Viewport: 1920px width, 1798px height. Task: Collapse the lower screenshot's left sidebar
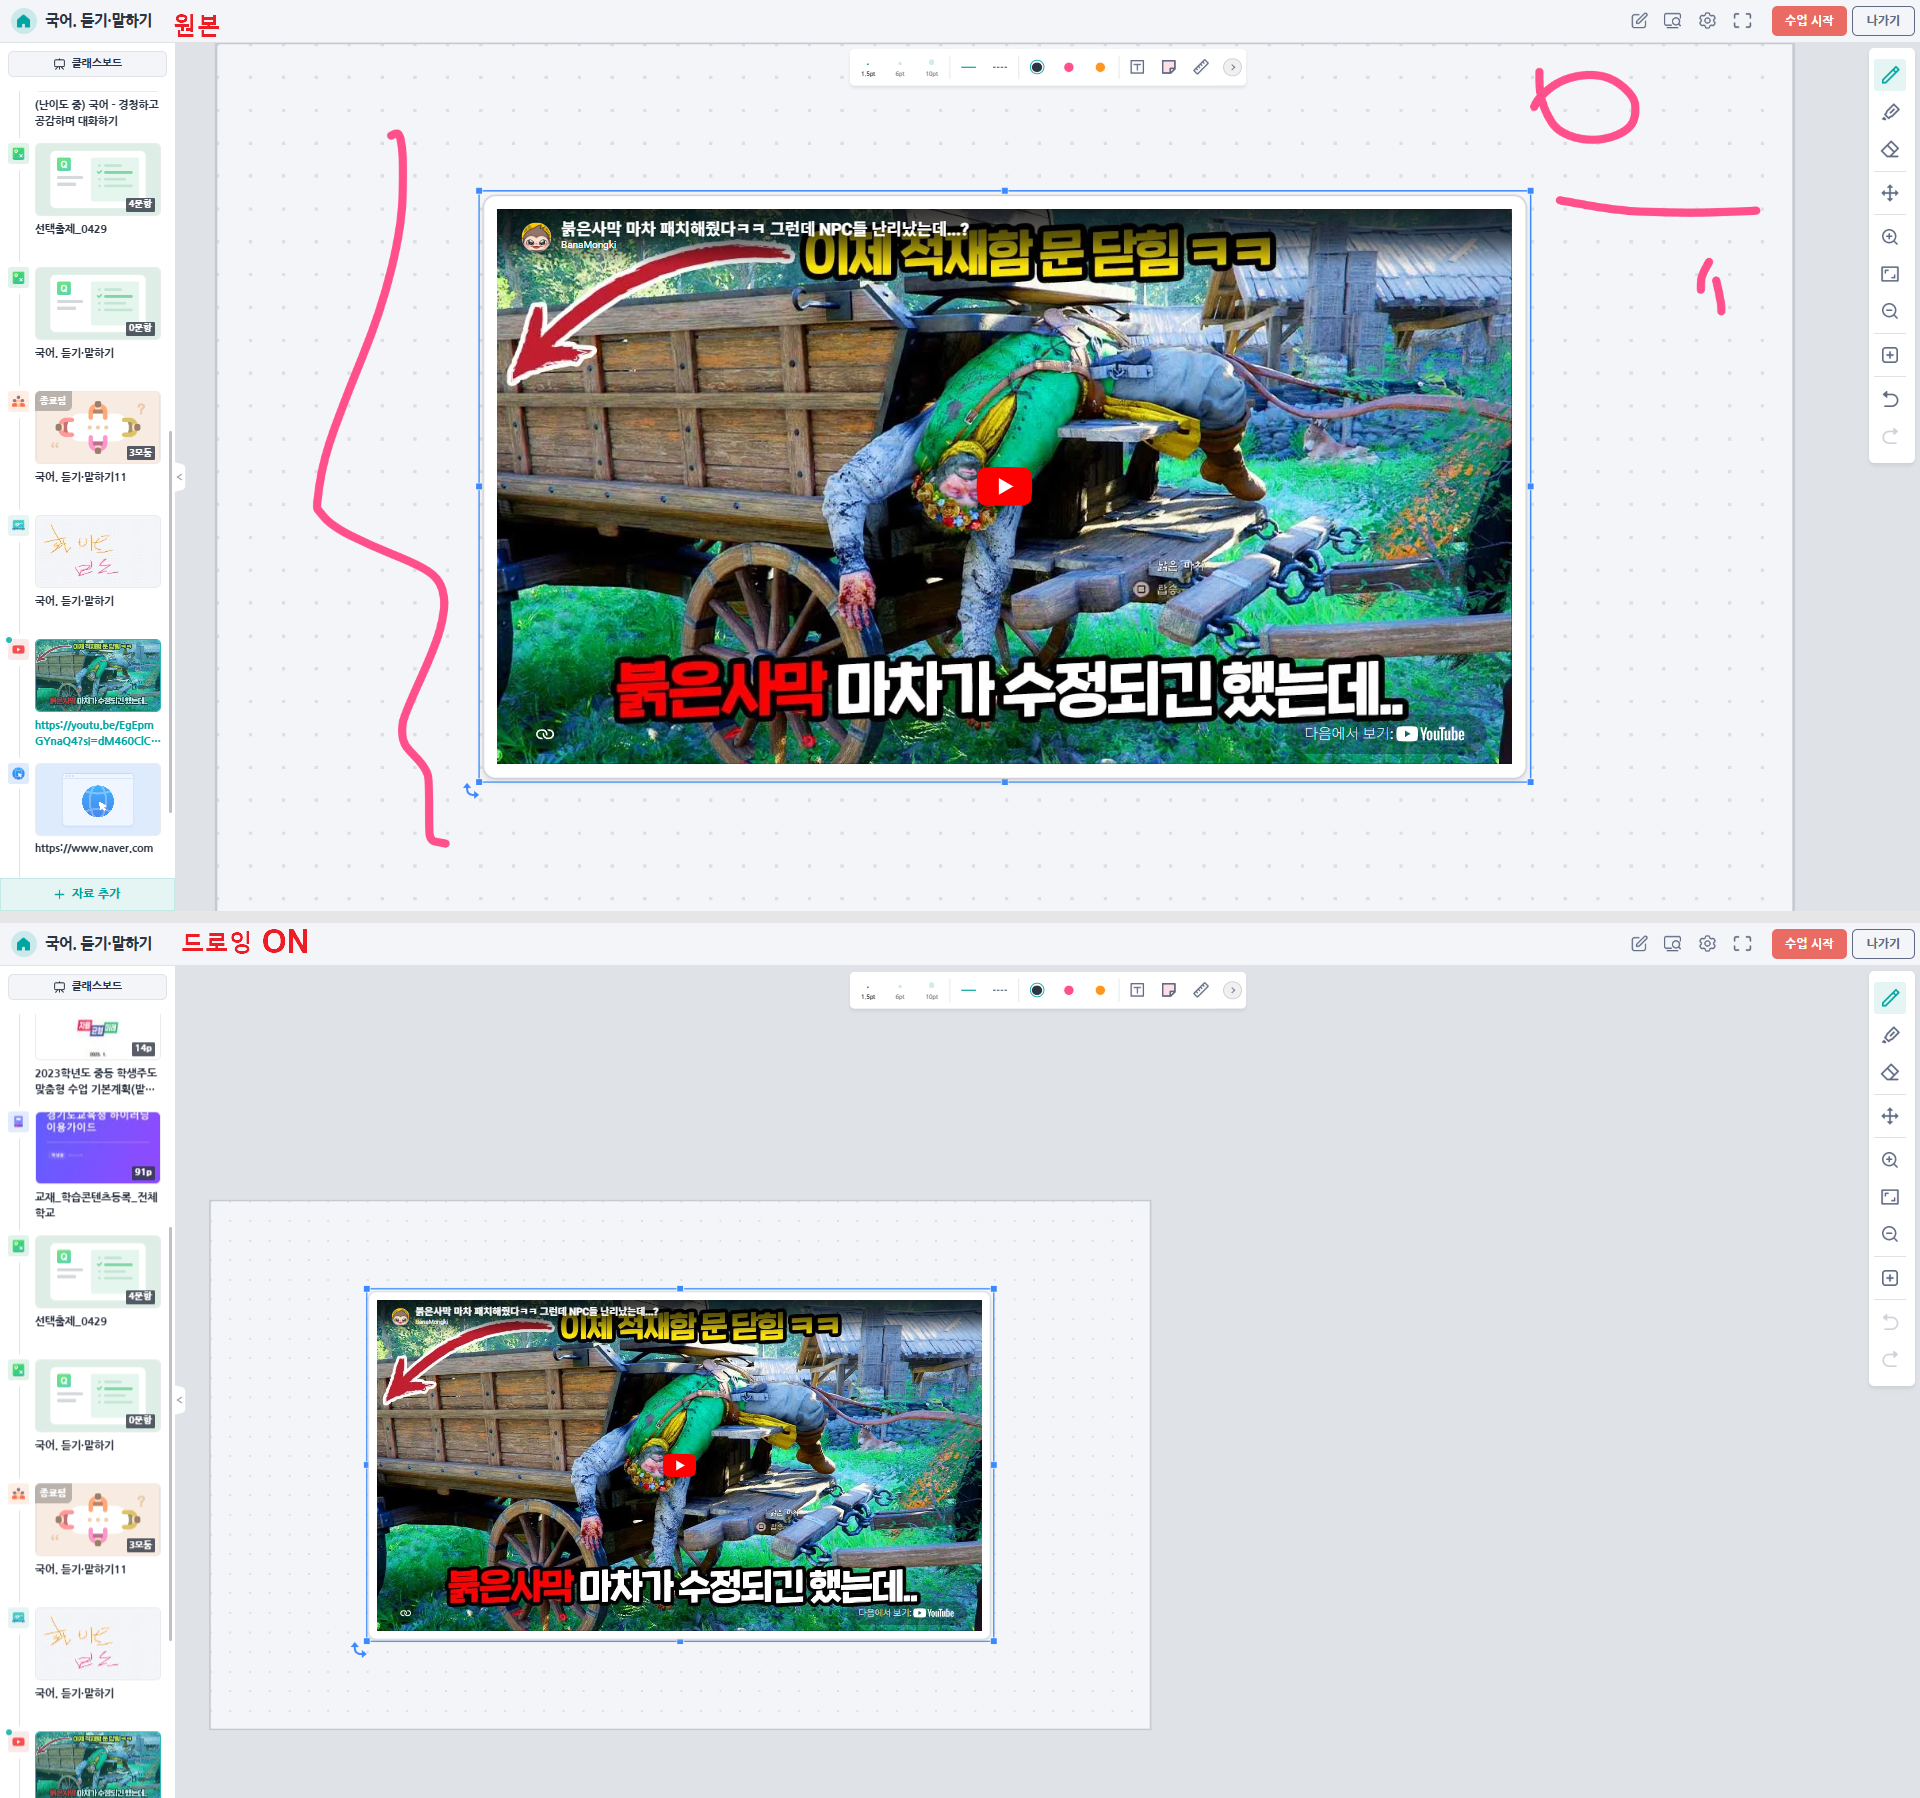[180, 1400]
